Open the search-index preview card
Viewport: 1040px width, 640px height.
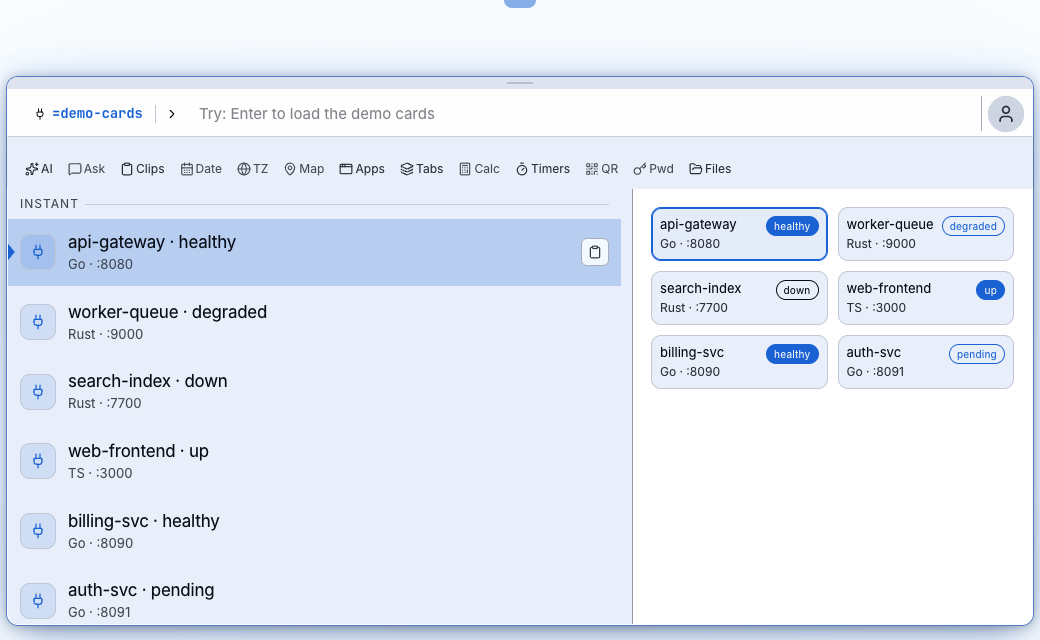739,298
